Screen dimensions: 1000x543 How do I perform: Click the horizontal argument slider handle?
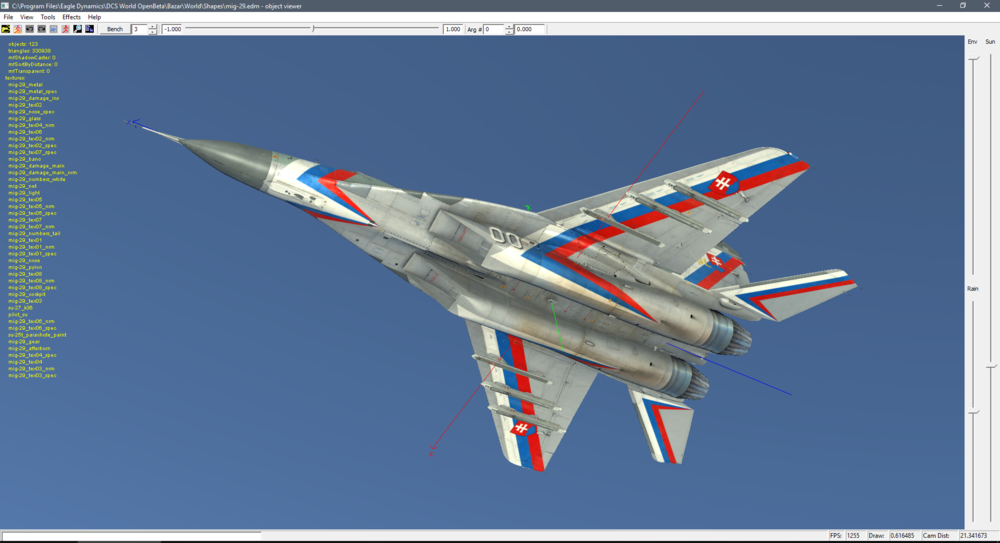click(x=313, y=29)
